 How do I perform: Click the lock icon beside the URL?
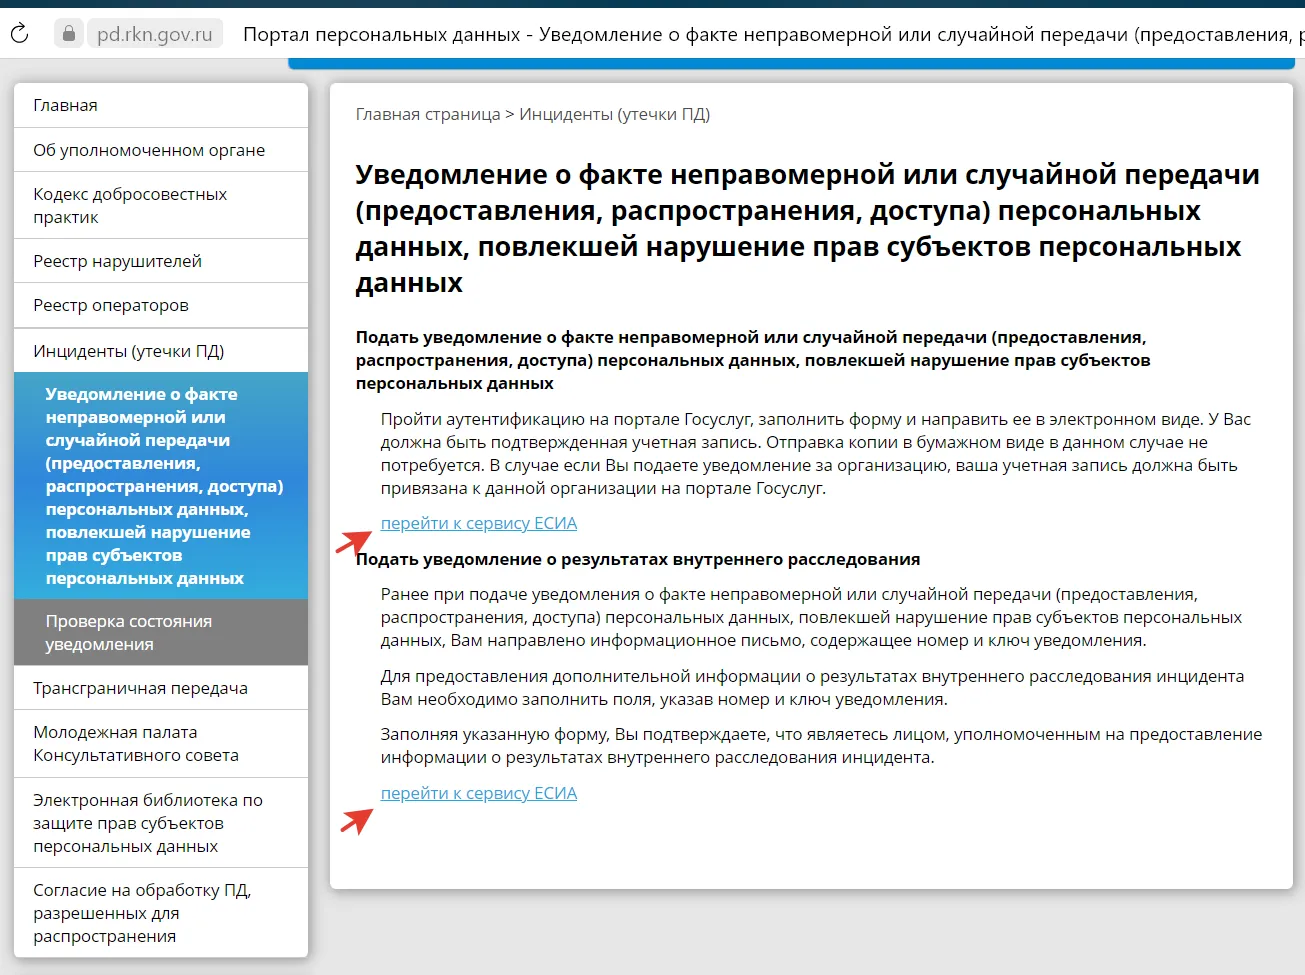(x=68, y=34)
